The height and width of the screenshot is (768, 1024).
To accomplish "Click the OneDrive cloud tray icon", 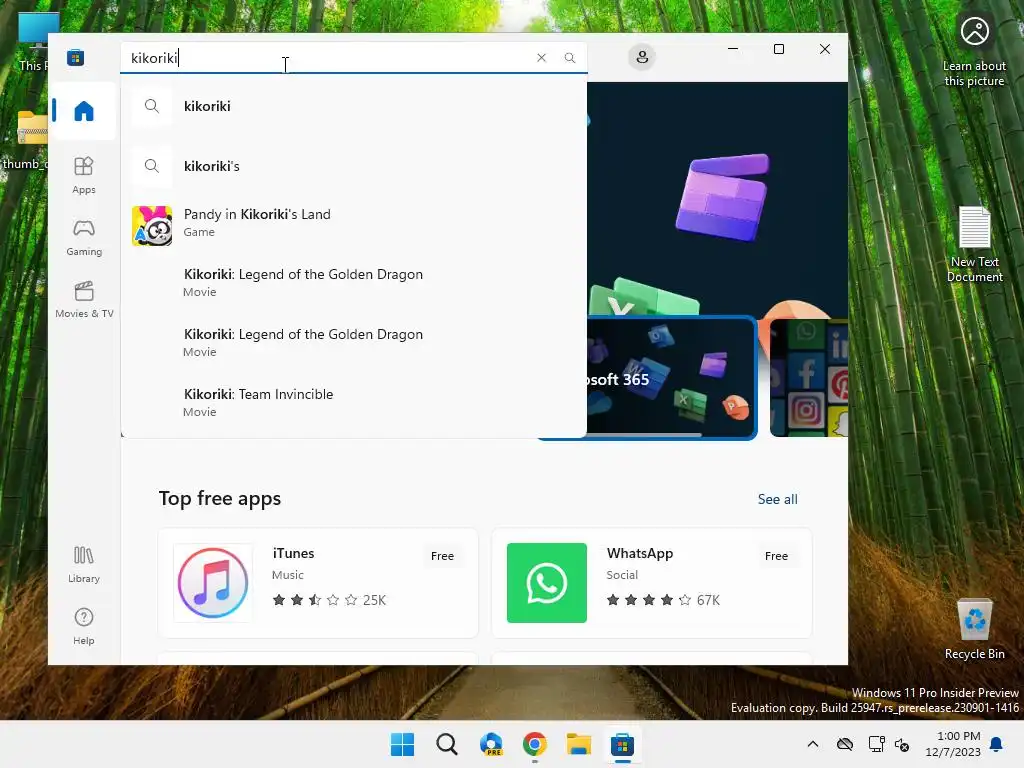I will 844,744.
